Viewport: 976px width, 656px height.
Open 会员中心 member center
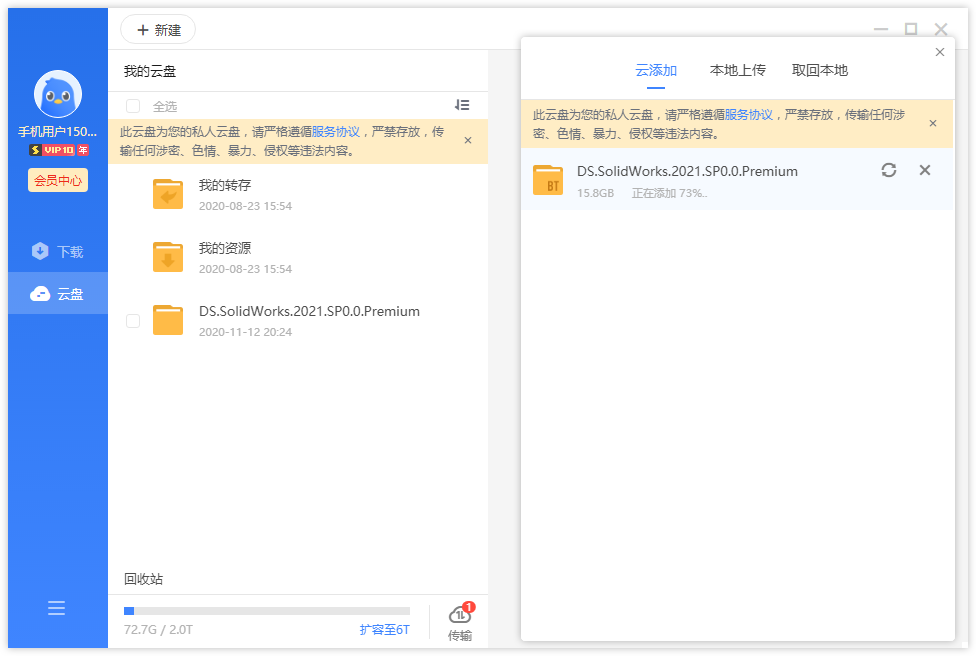coord(58,180)
